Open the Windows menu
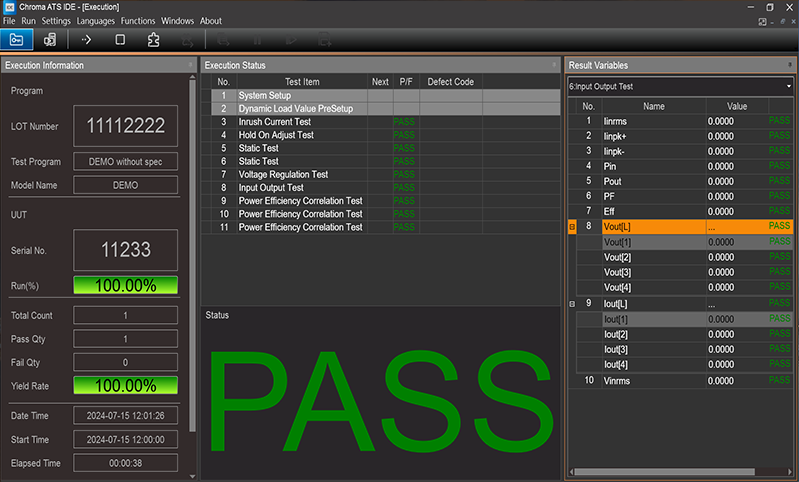 (177, 21)
